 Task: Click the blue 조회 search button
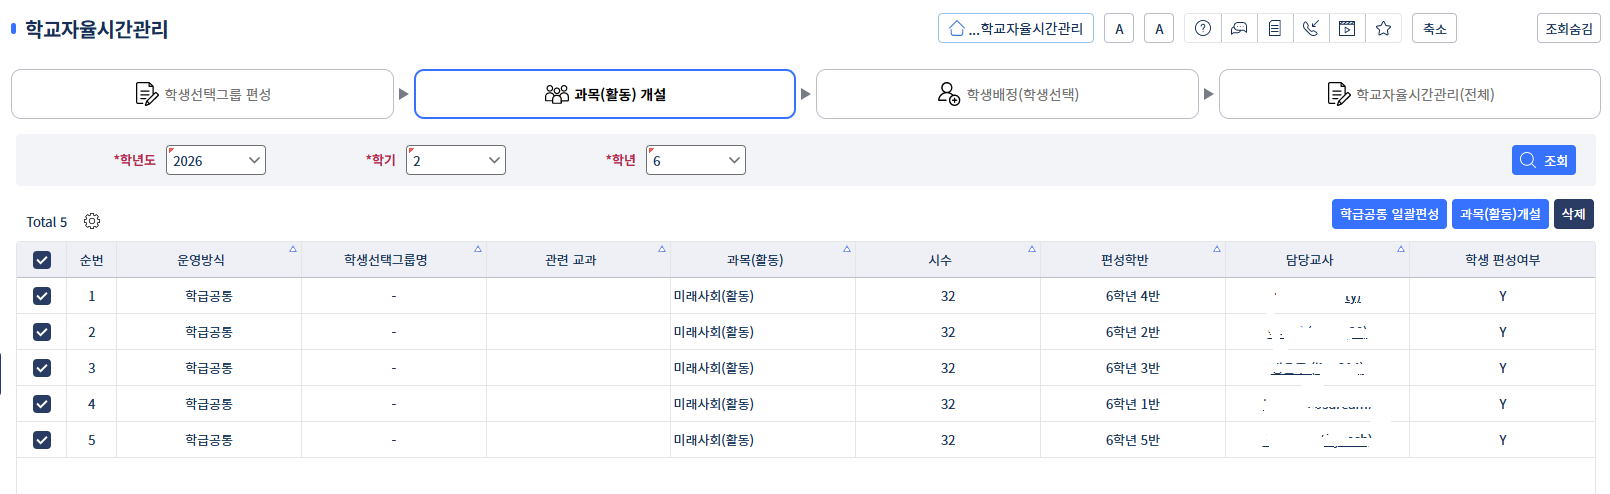coord(1544,160)
